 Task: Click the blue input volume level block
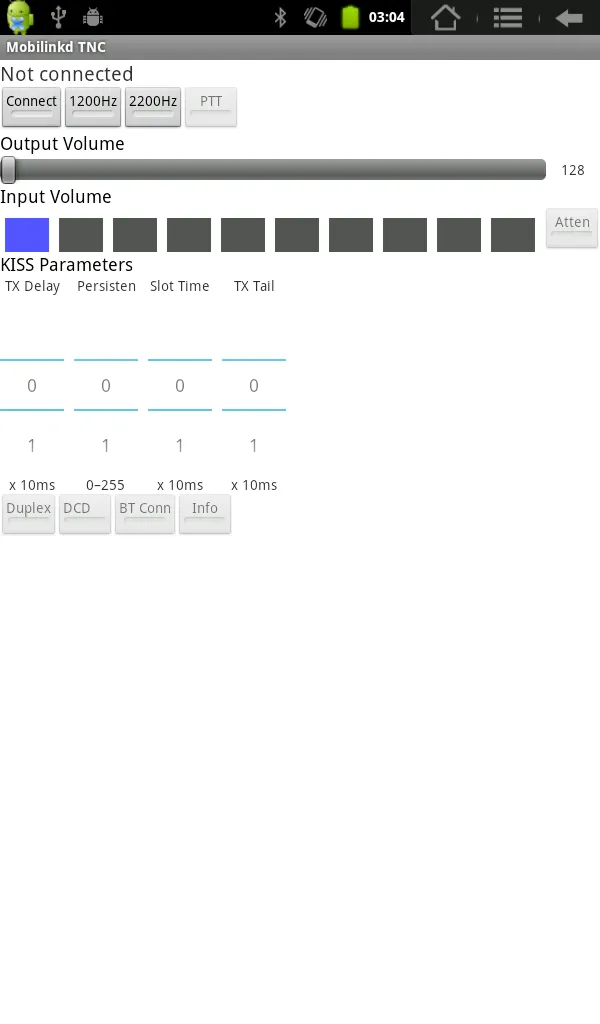27,235
